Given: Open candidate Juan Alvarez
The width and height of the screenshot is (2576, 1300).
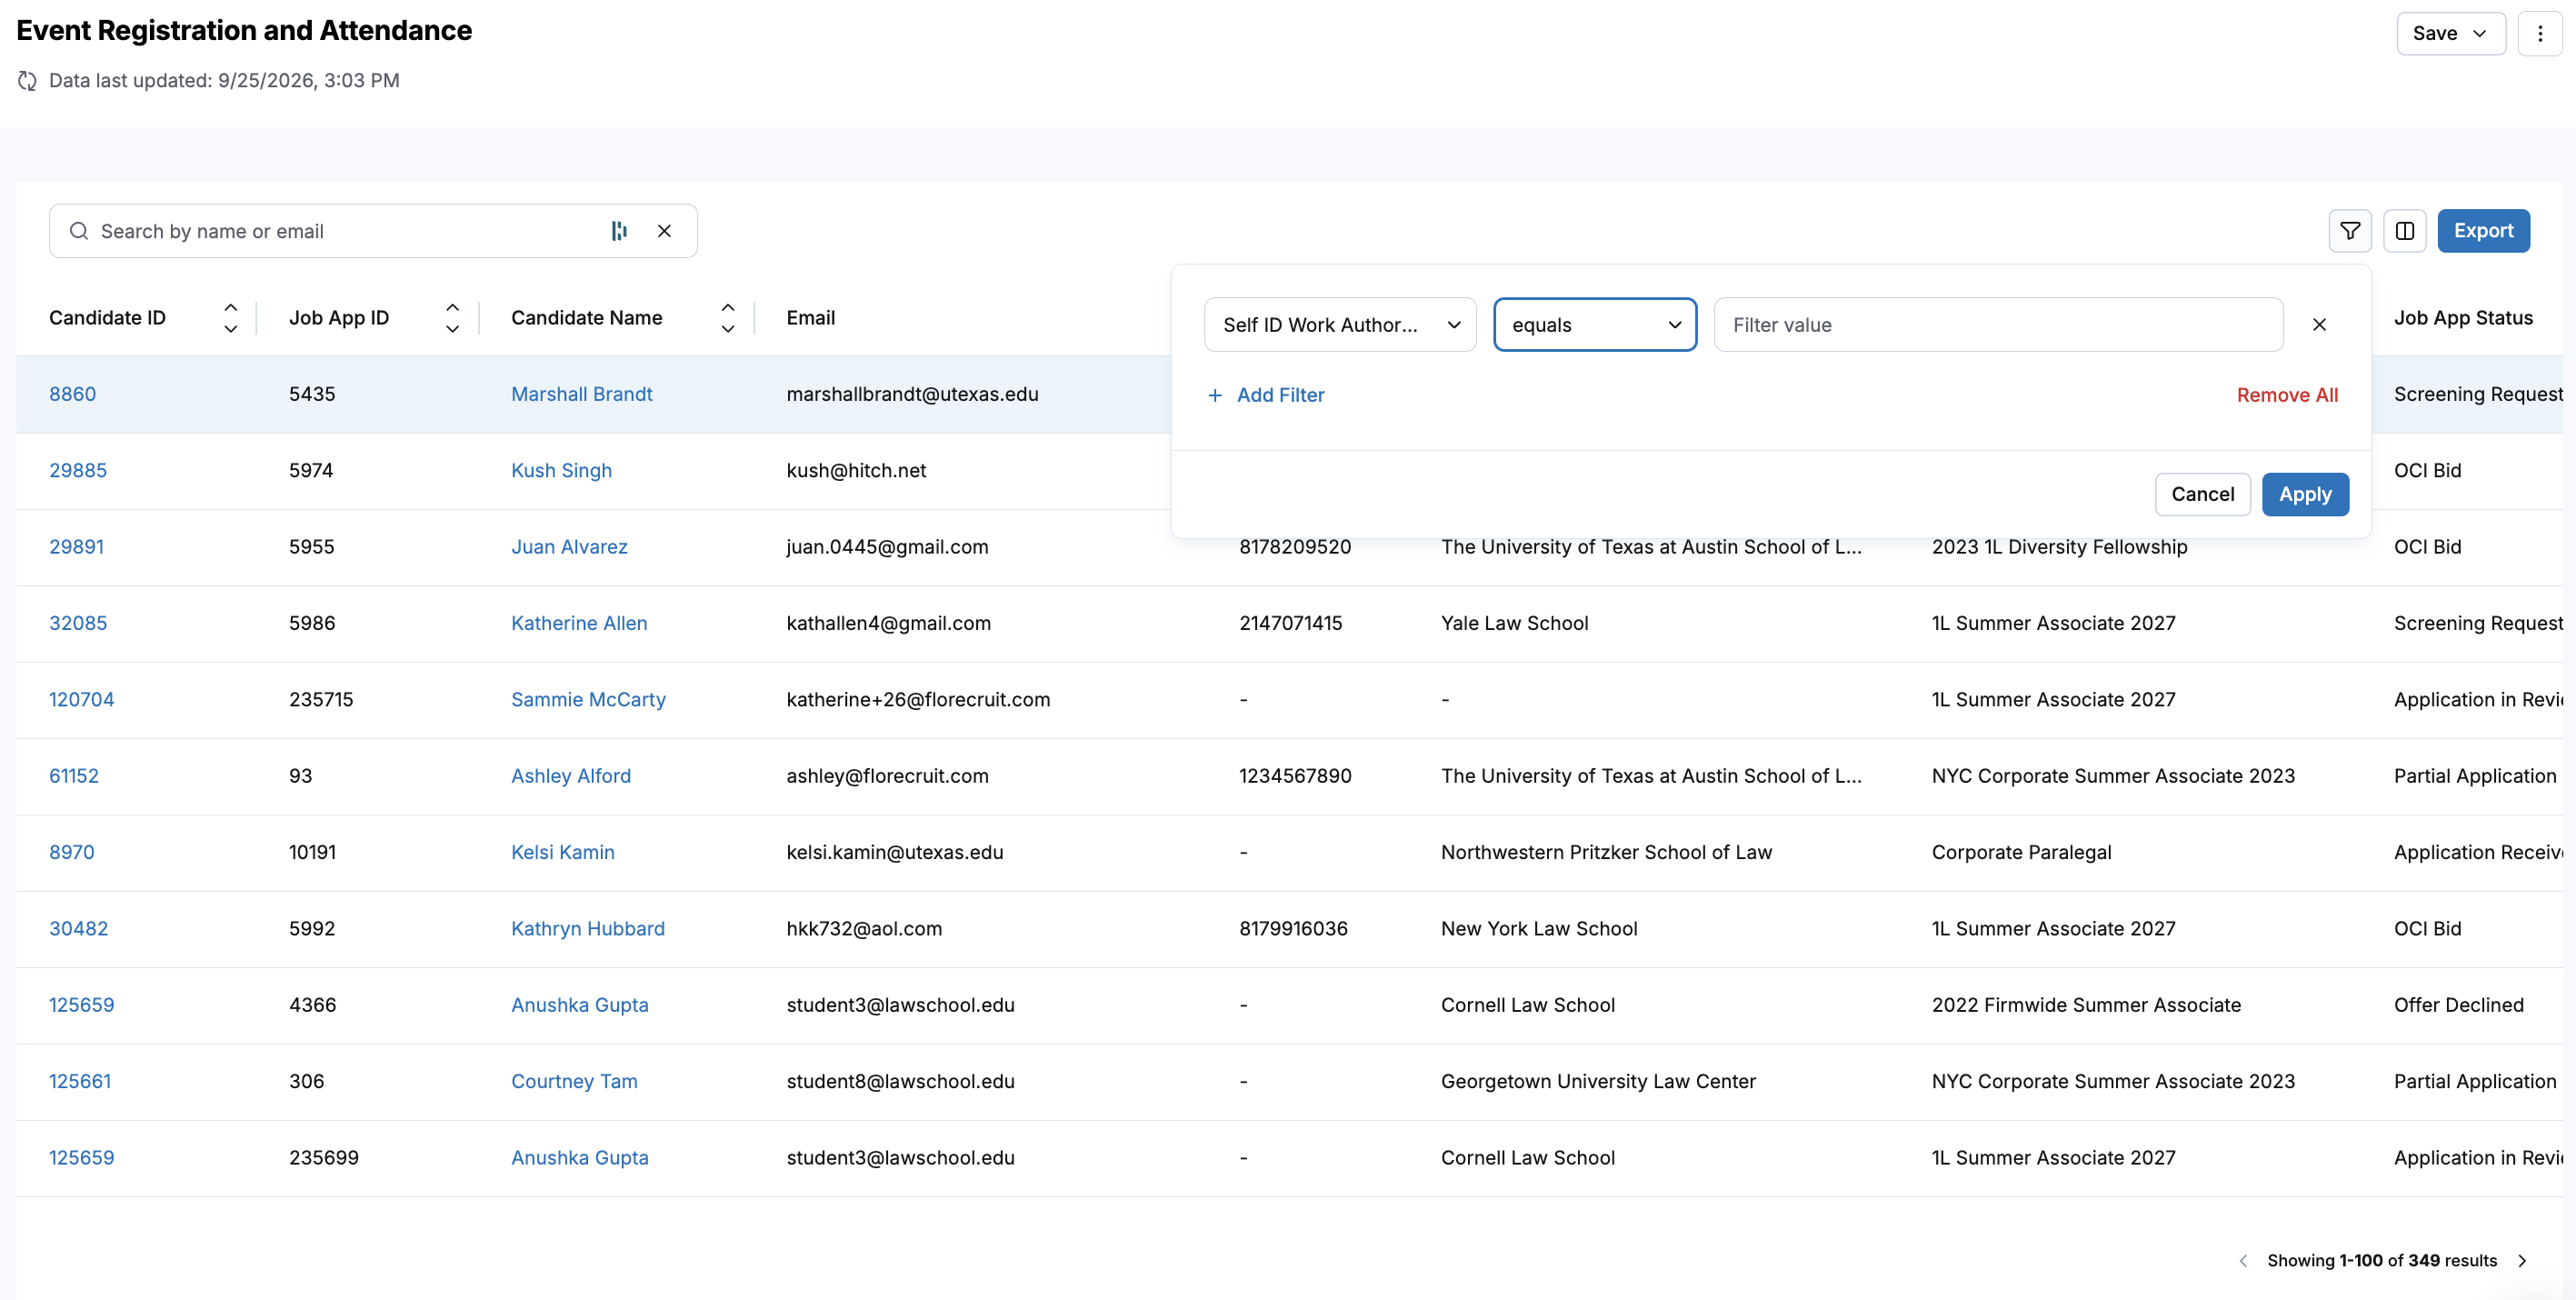Looking at the screenshot, I should point(570,547).
